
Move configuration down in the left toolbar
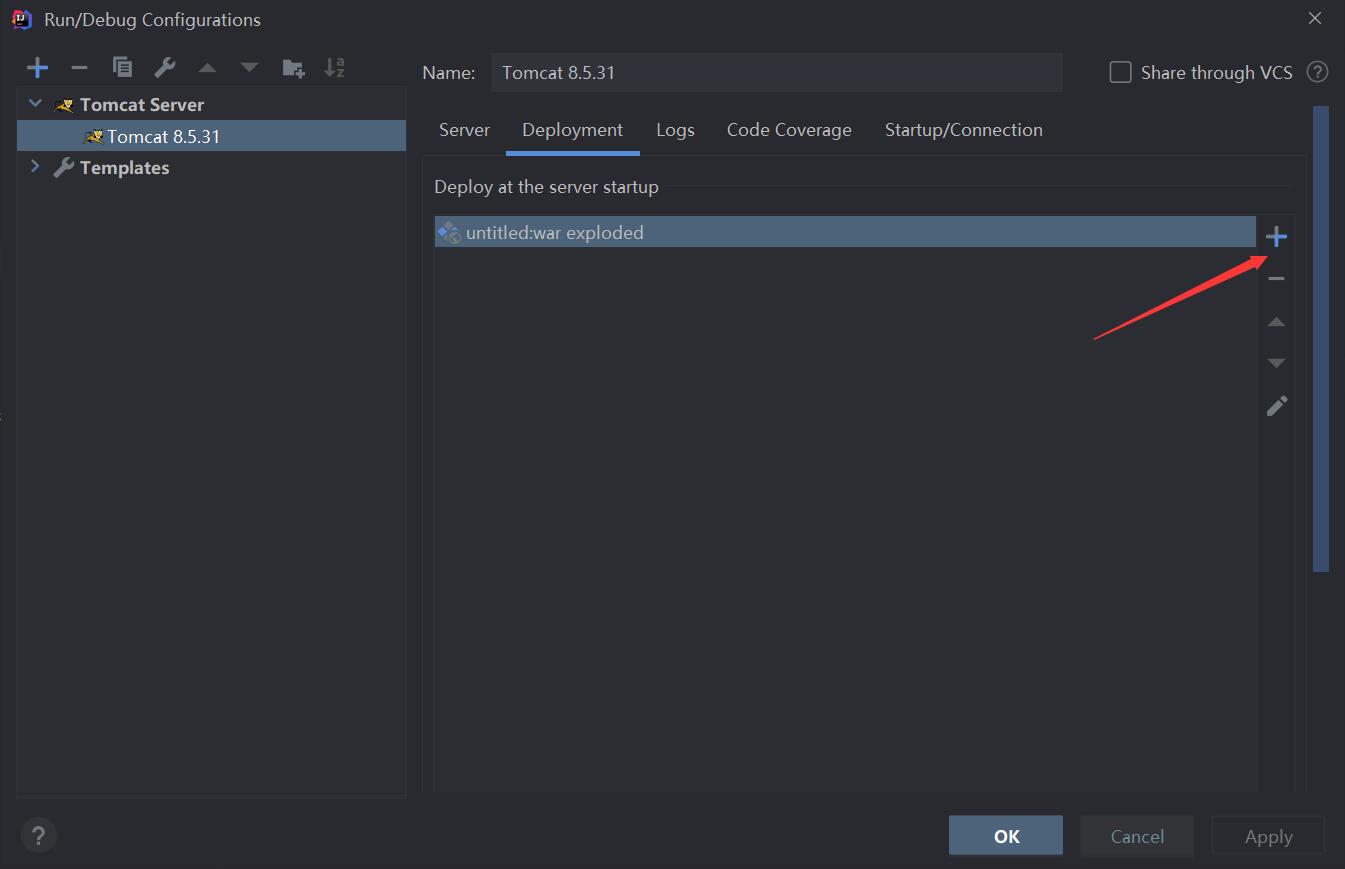249,68
